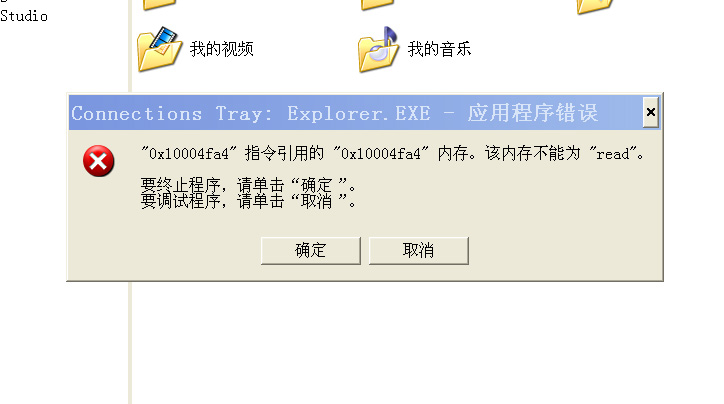Close the application error dialog with X

click(651, 112)
